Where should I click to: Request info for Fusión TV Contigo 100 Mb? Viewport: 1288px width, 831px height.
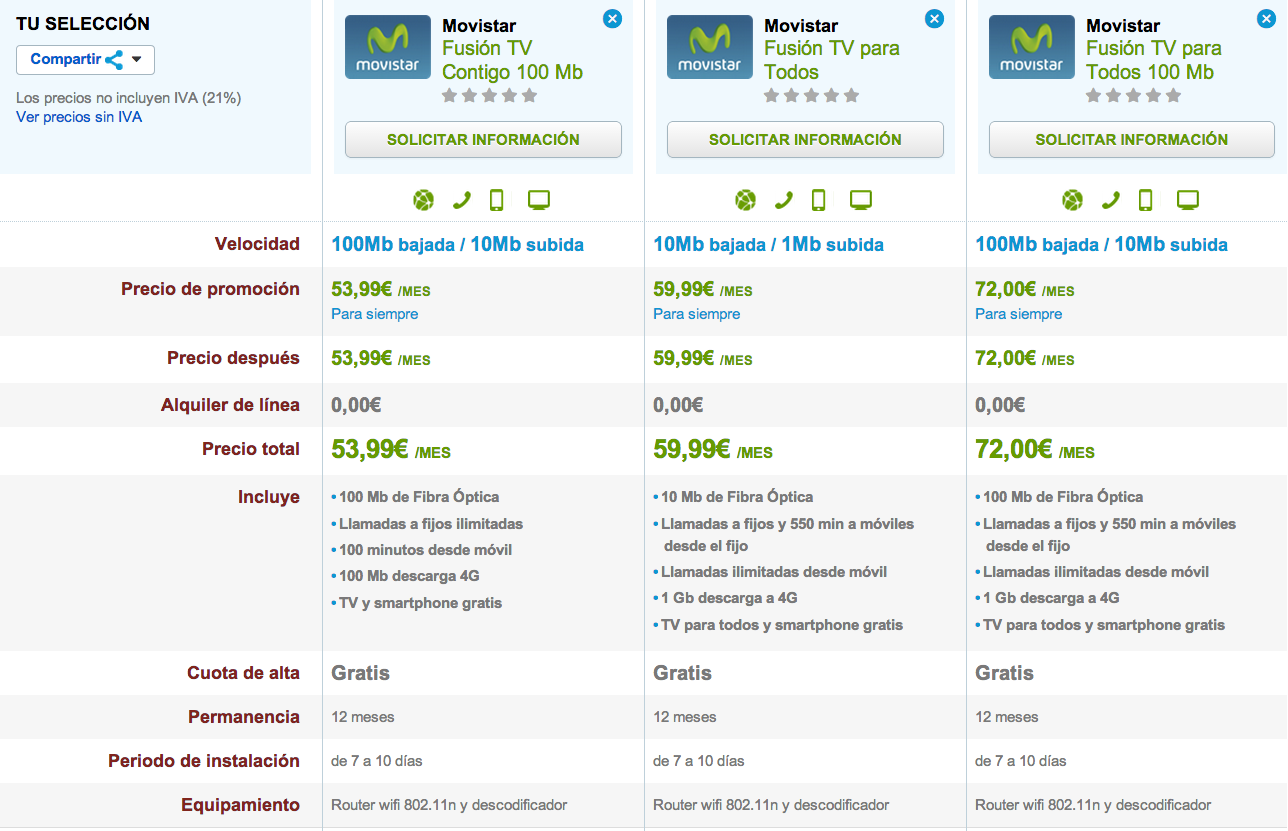click(483, 140)
